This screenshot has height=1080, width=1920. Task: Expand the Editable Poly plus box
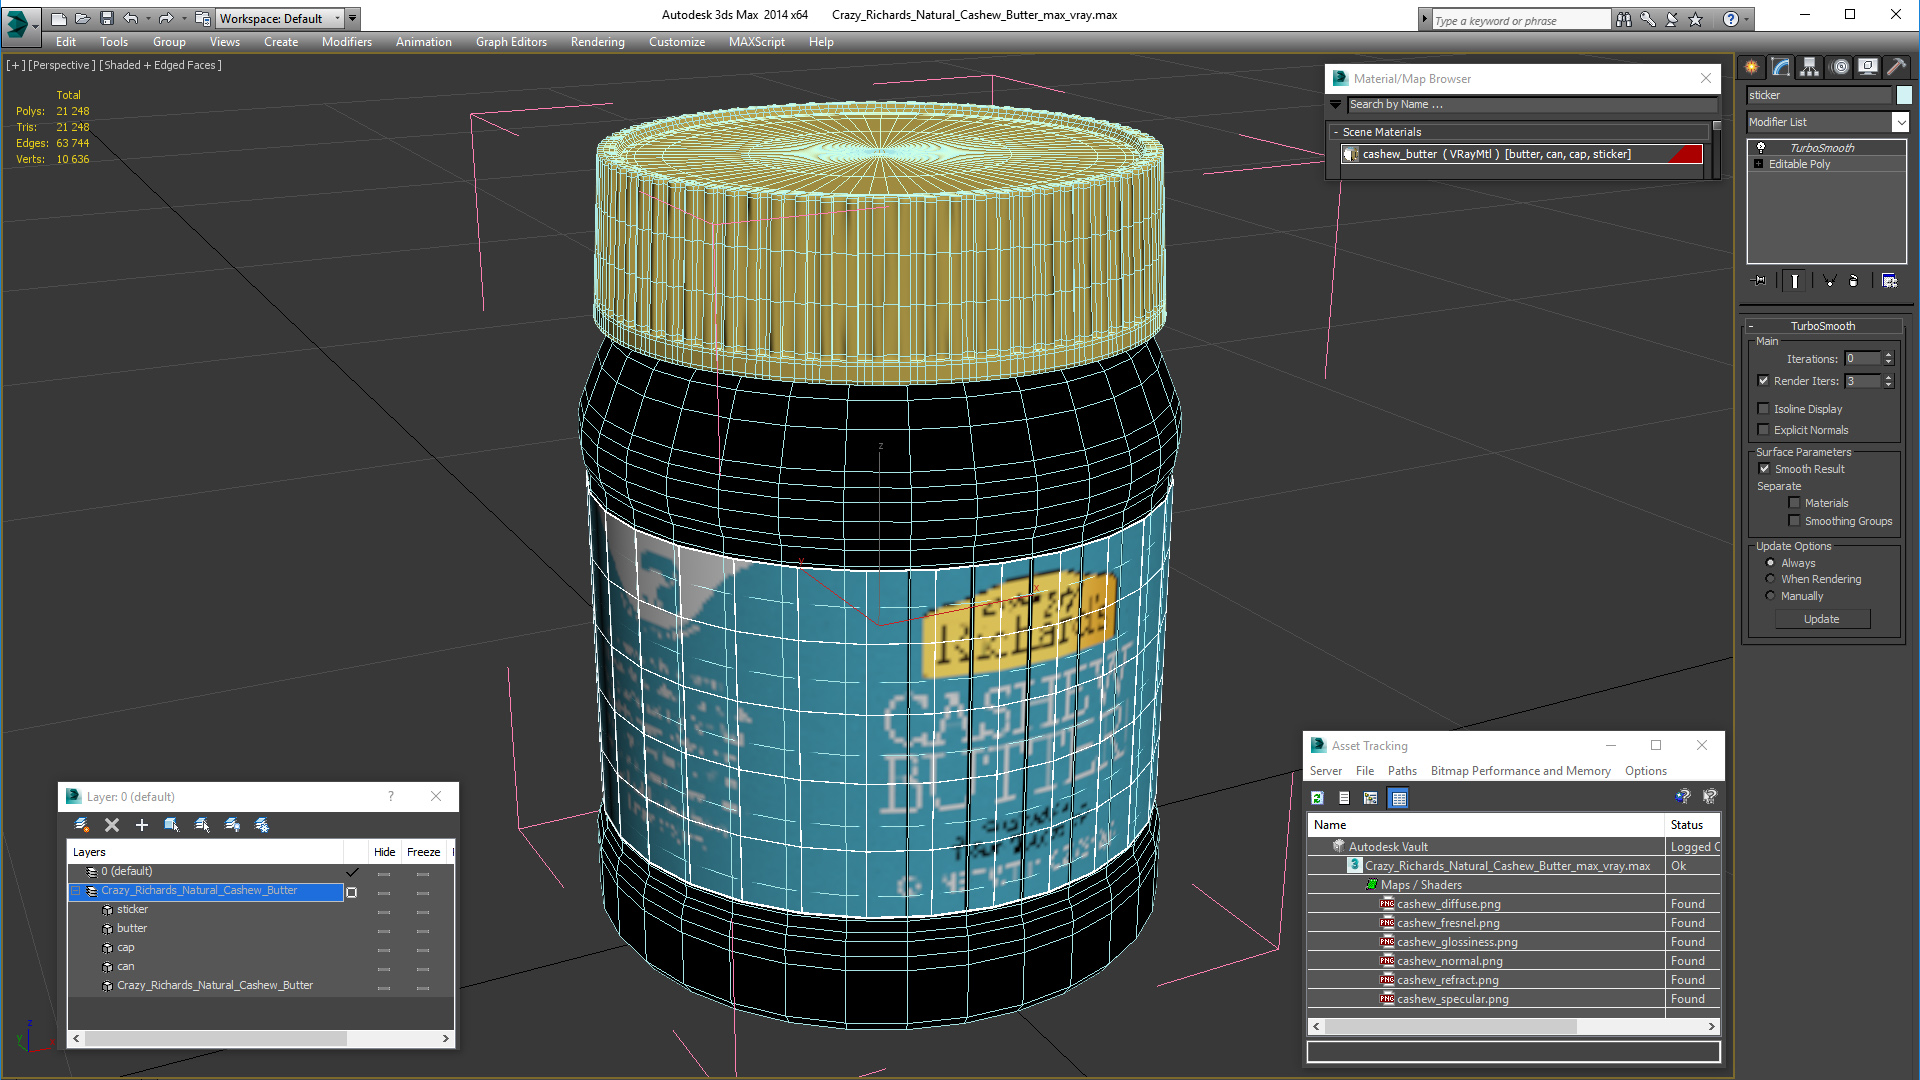(x=1759, y=163)
